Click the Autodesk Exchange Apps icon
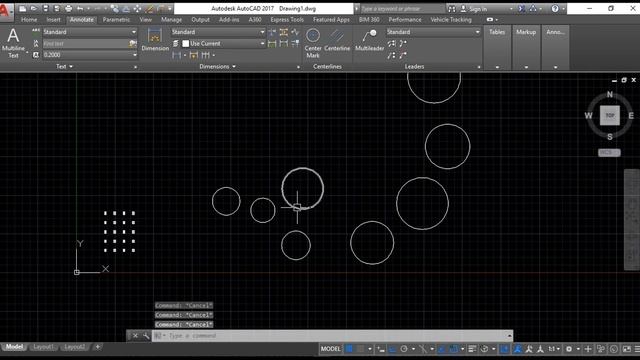Image resolution: width=640 pixels, height=360 pixels. [521, 8]
